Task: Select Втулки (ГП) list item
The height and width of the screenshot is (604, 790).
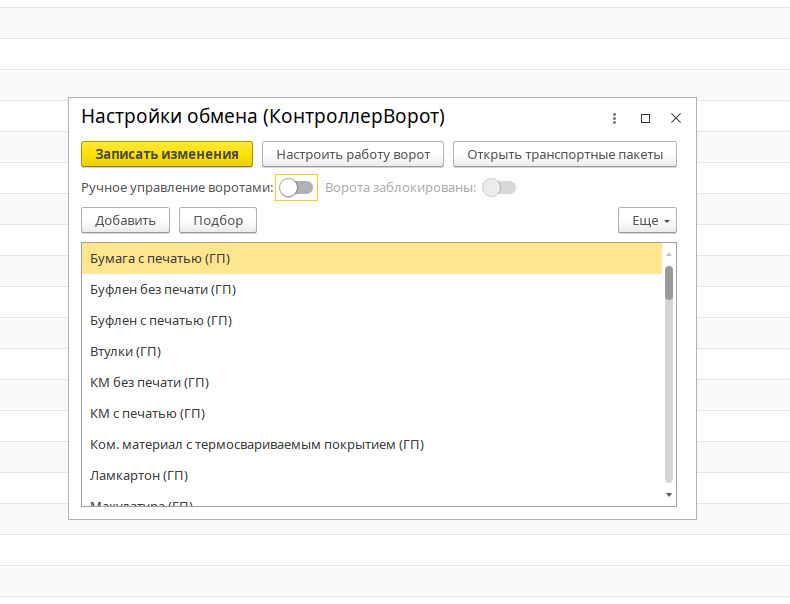Action: click(126, 352)
